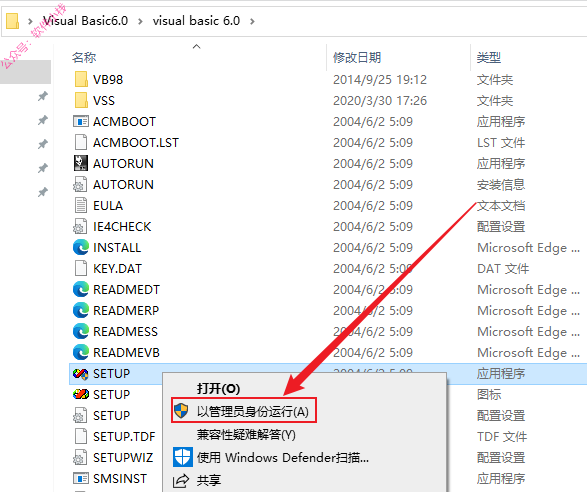The width and height of the screenshot is (587, 492).
Task: Click the VB98 folder icon
Action: coord(81,79)
